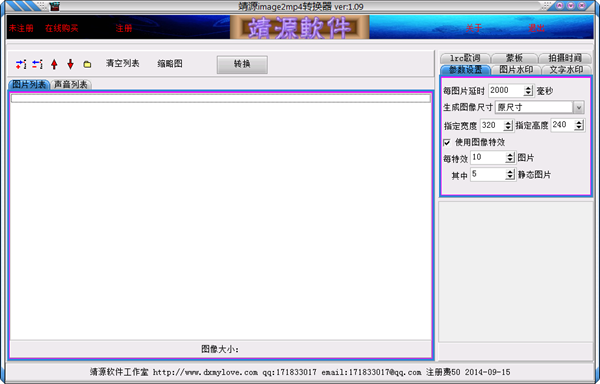Decrease 指定高度 with down arrow
This screenshot has height=384, width=600.
[x=579, y=127]
